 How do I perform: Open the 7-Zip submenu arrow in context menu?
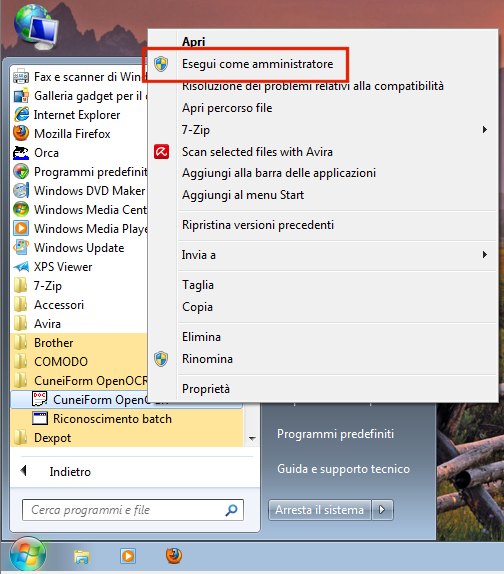485,130
